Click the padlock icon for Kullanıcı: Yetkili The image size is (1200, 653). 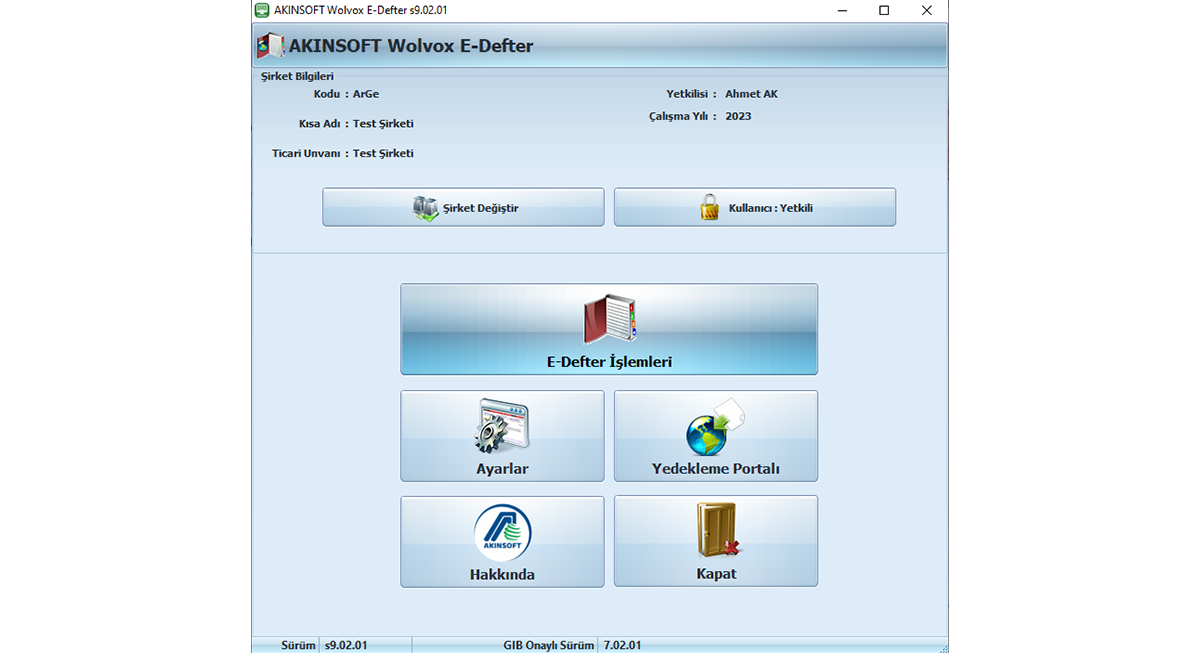point(709,208)
